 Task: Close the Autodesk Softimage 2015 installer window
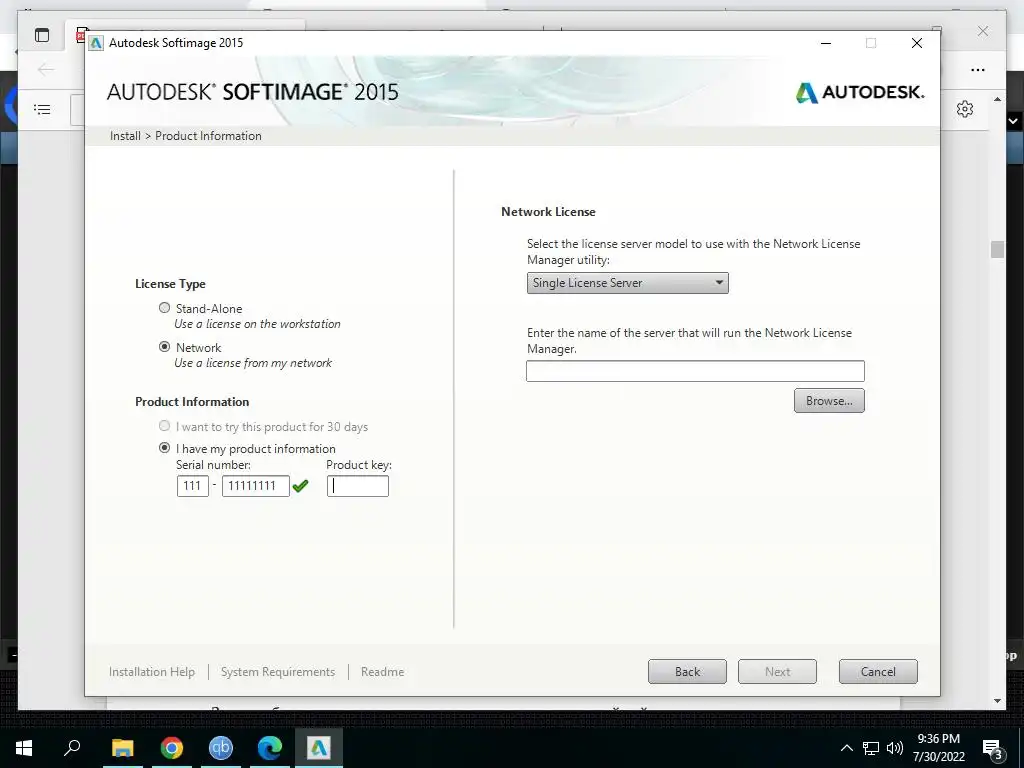917,43
